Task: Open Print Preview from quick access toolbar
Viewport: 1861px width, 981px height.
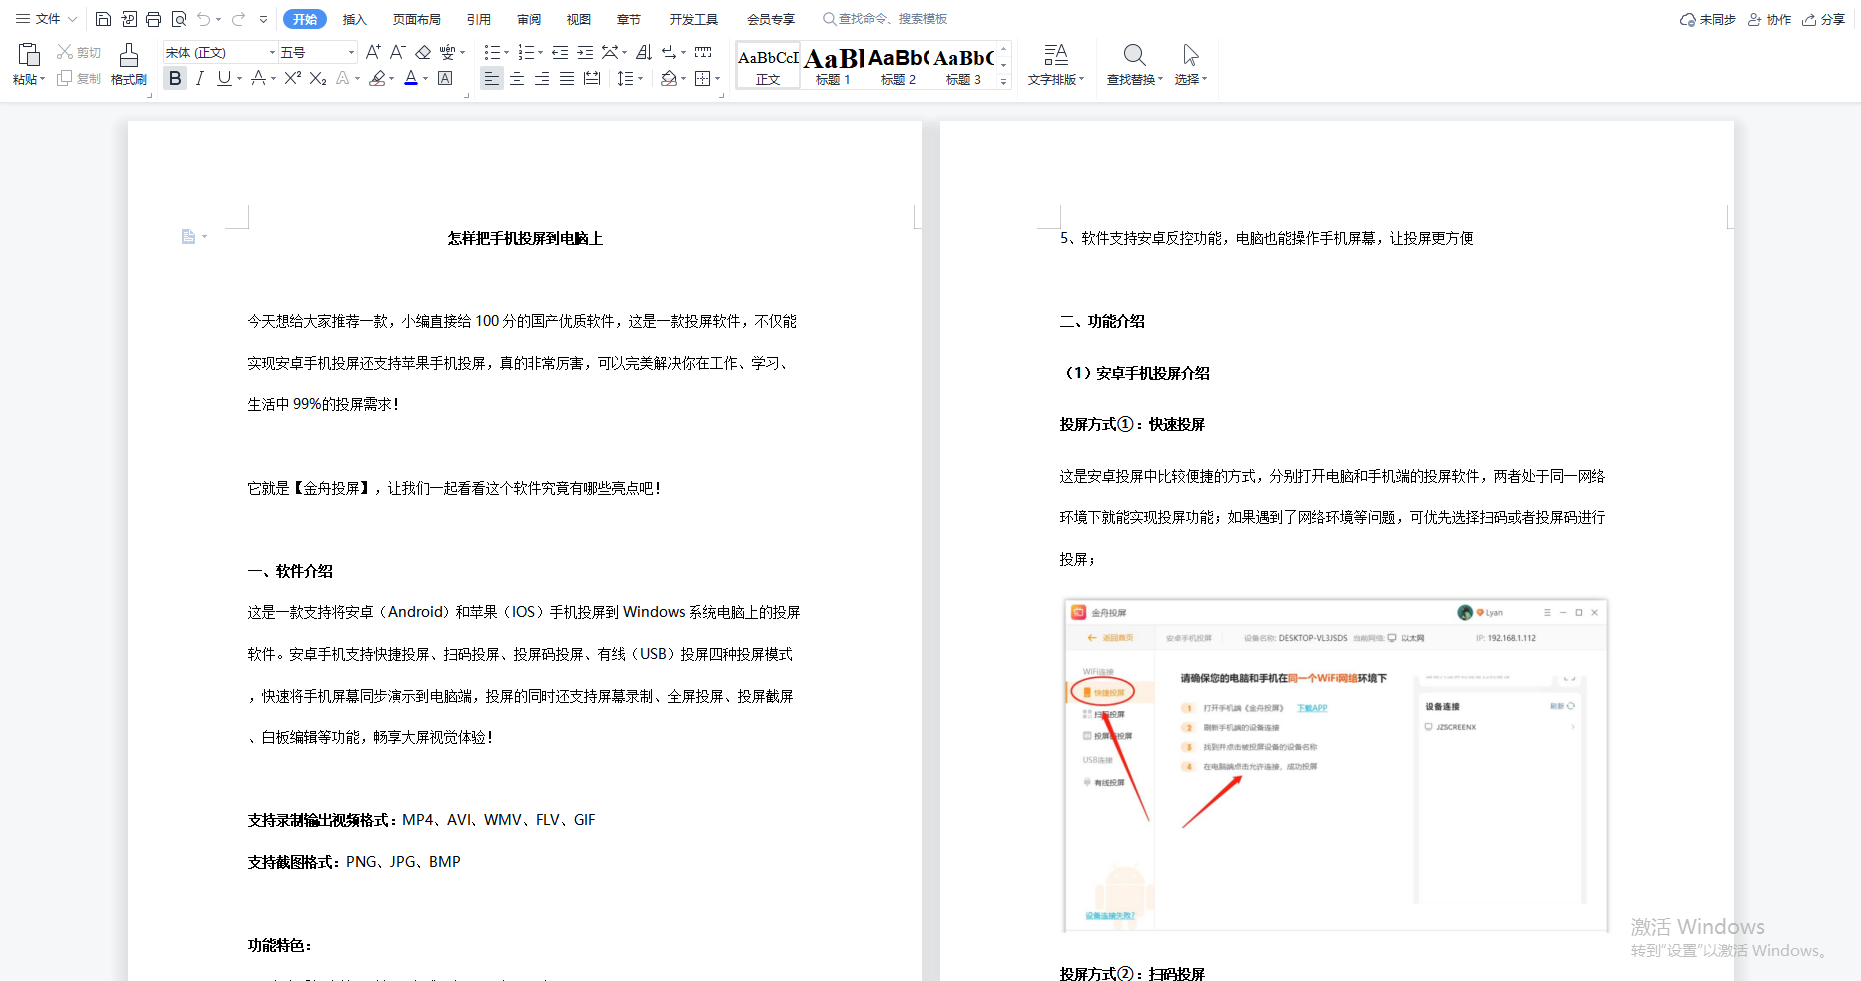Action: click(179, 19)
